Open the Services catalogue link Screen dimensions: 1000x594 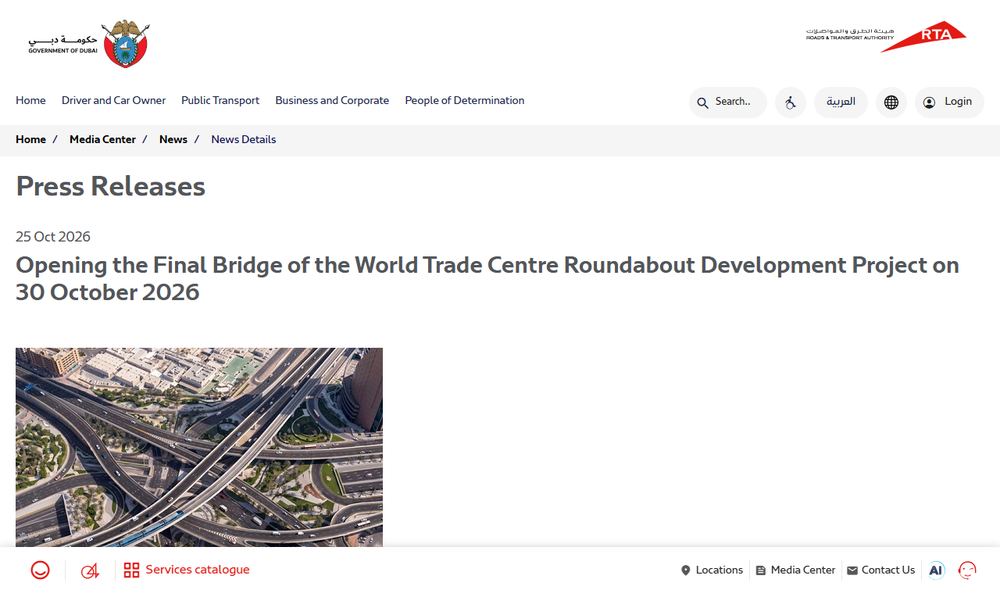point(197,570)
